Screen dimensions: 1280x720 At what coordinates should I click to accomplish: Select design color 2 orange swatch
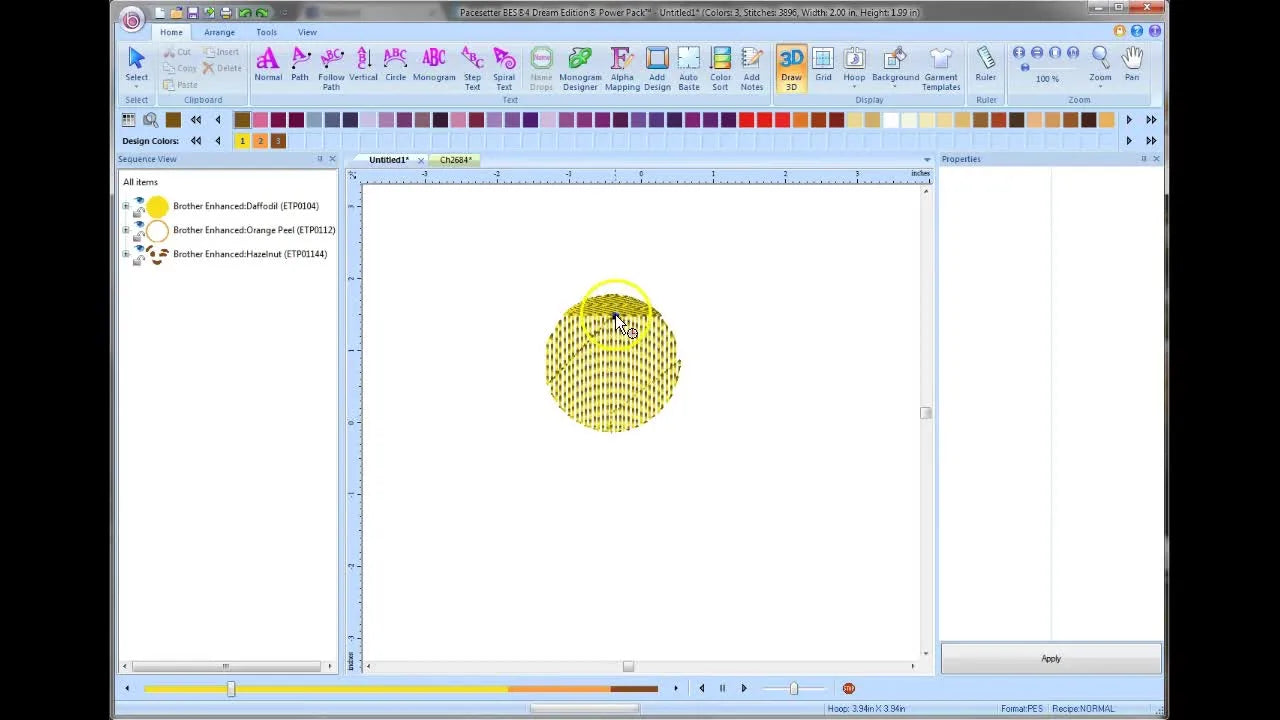(x=260, y=141)
